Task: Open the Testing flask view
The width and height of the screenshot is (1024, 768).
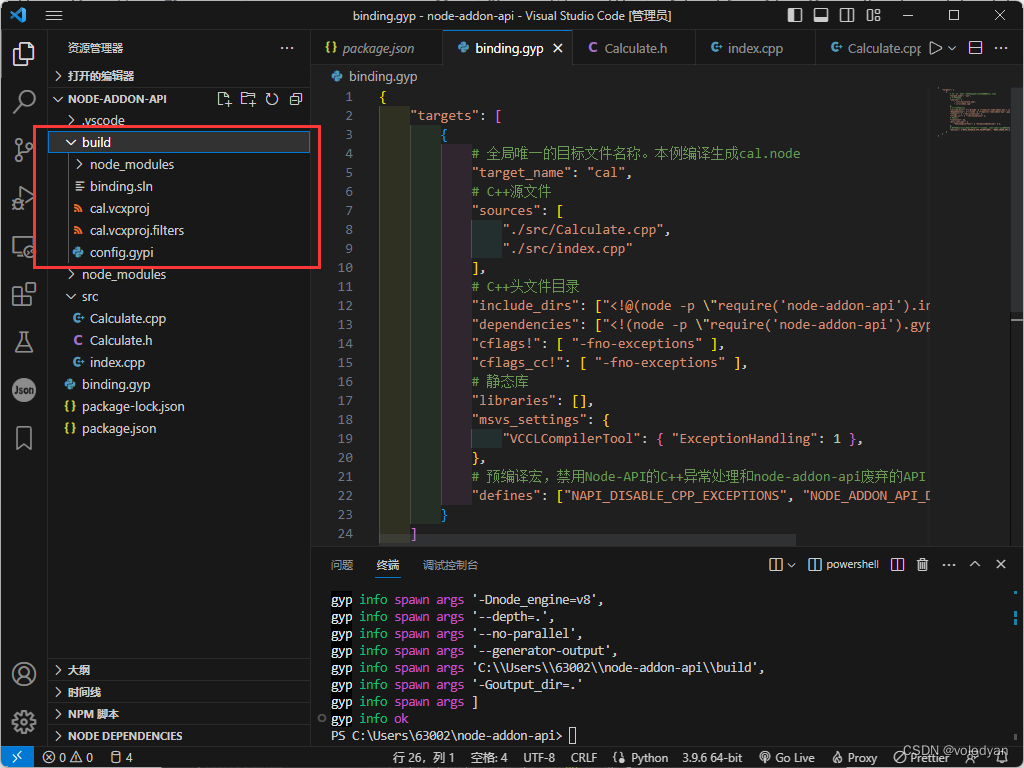Action: [24, 342]
